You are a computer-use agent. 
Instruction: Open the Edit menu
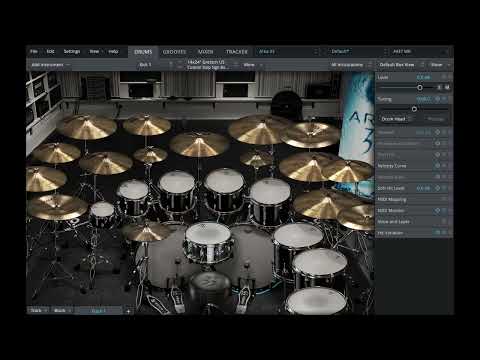(x=50, y=51)
